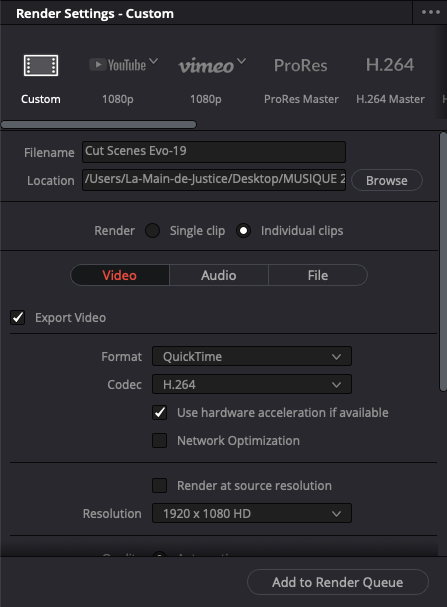447x607 pixels.
Task: Select the Custom filmstrip preset icon
Action: pos(41,65)
